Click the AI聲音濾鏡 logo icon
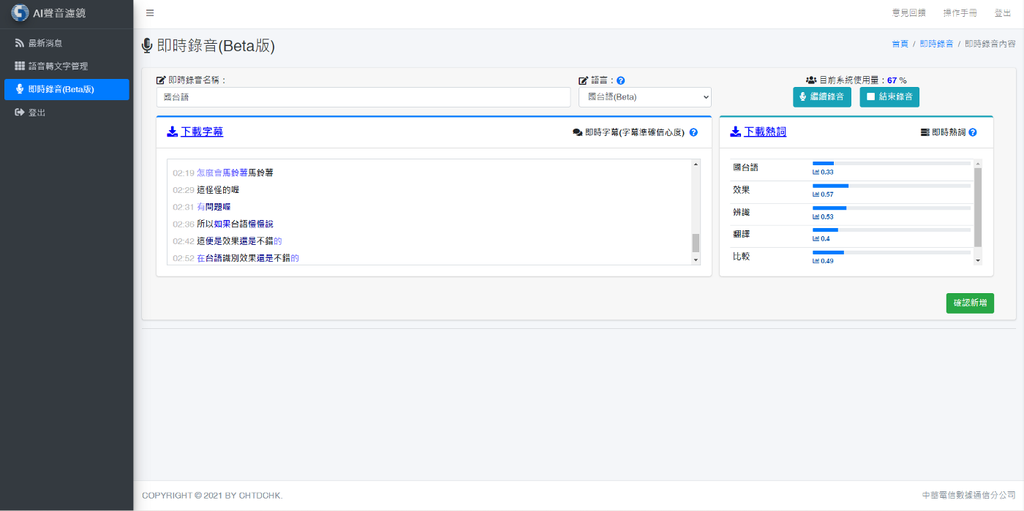The width and height of the screenshot is (1024, 511). coord(20,13)
